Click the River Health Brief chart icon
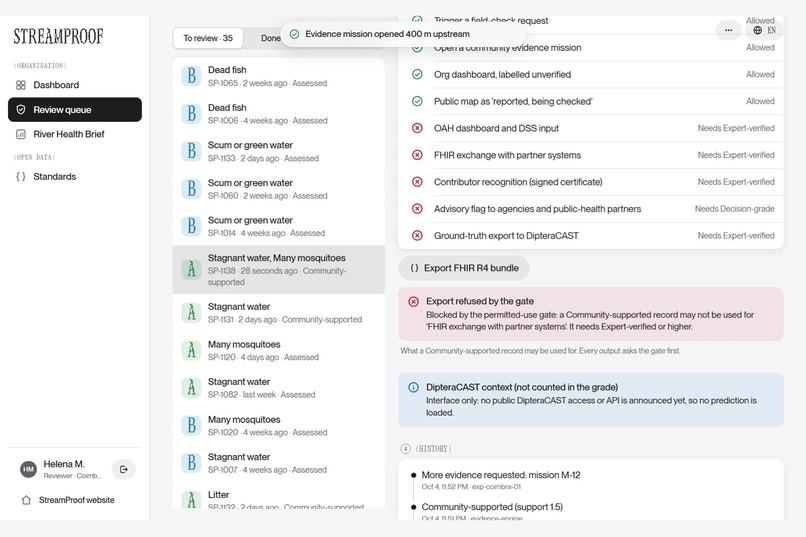Screen dimensions: 806x537 tap(21, 134)
